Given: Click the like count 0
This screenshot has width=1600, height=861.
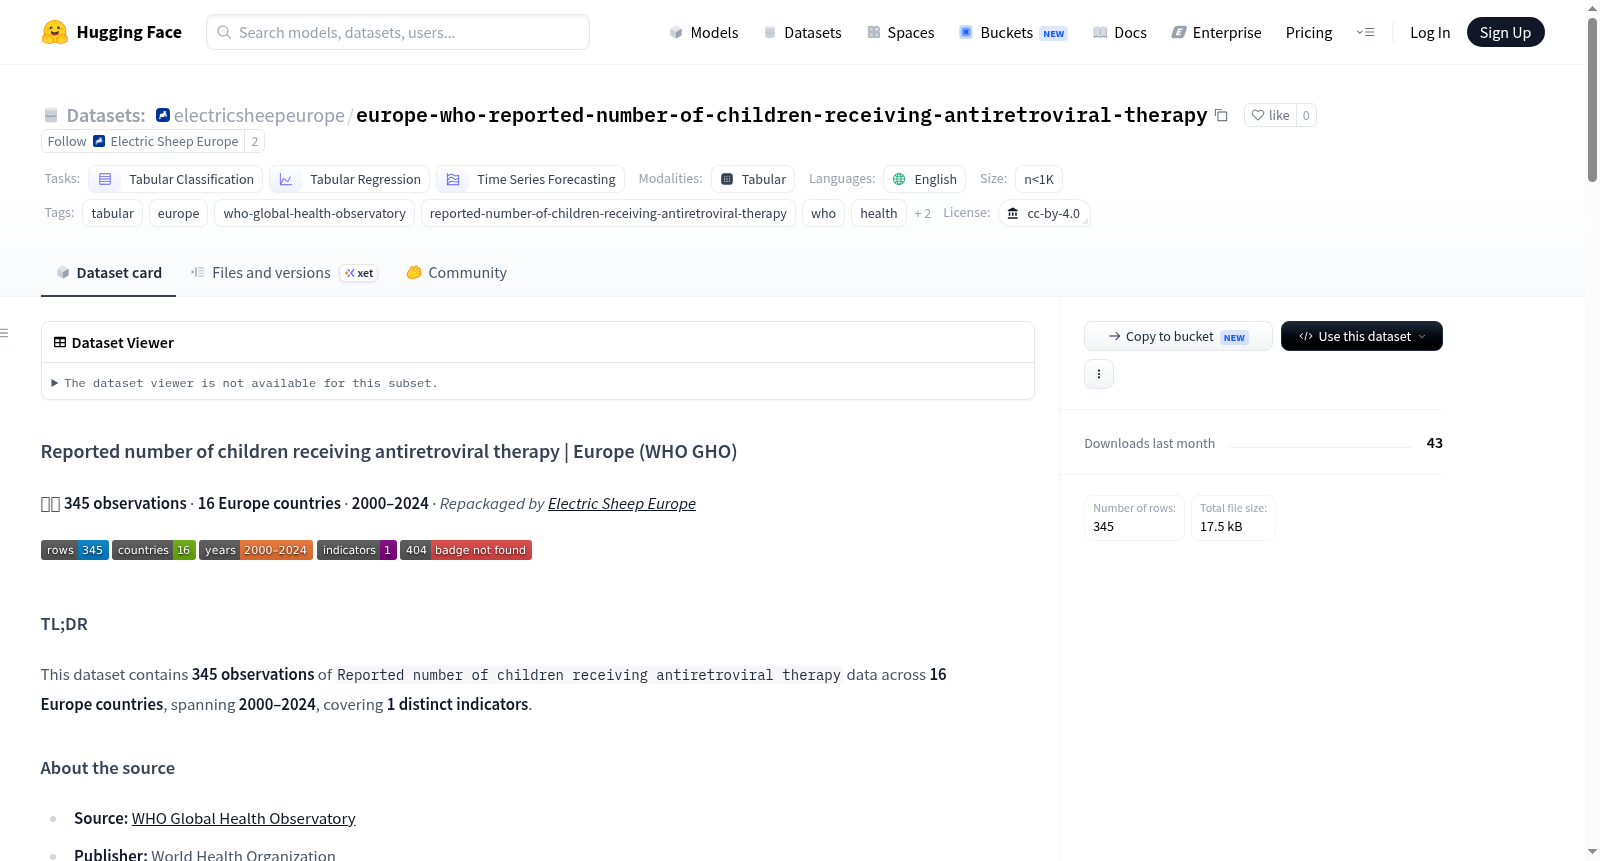Looking at the screenshot, I should pos(1306,115).
